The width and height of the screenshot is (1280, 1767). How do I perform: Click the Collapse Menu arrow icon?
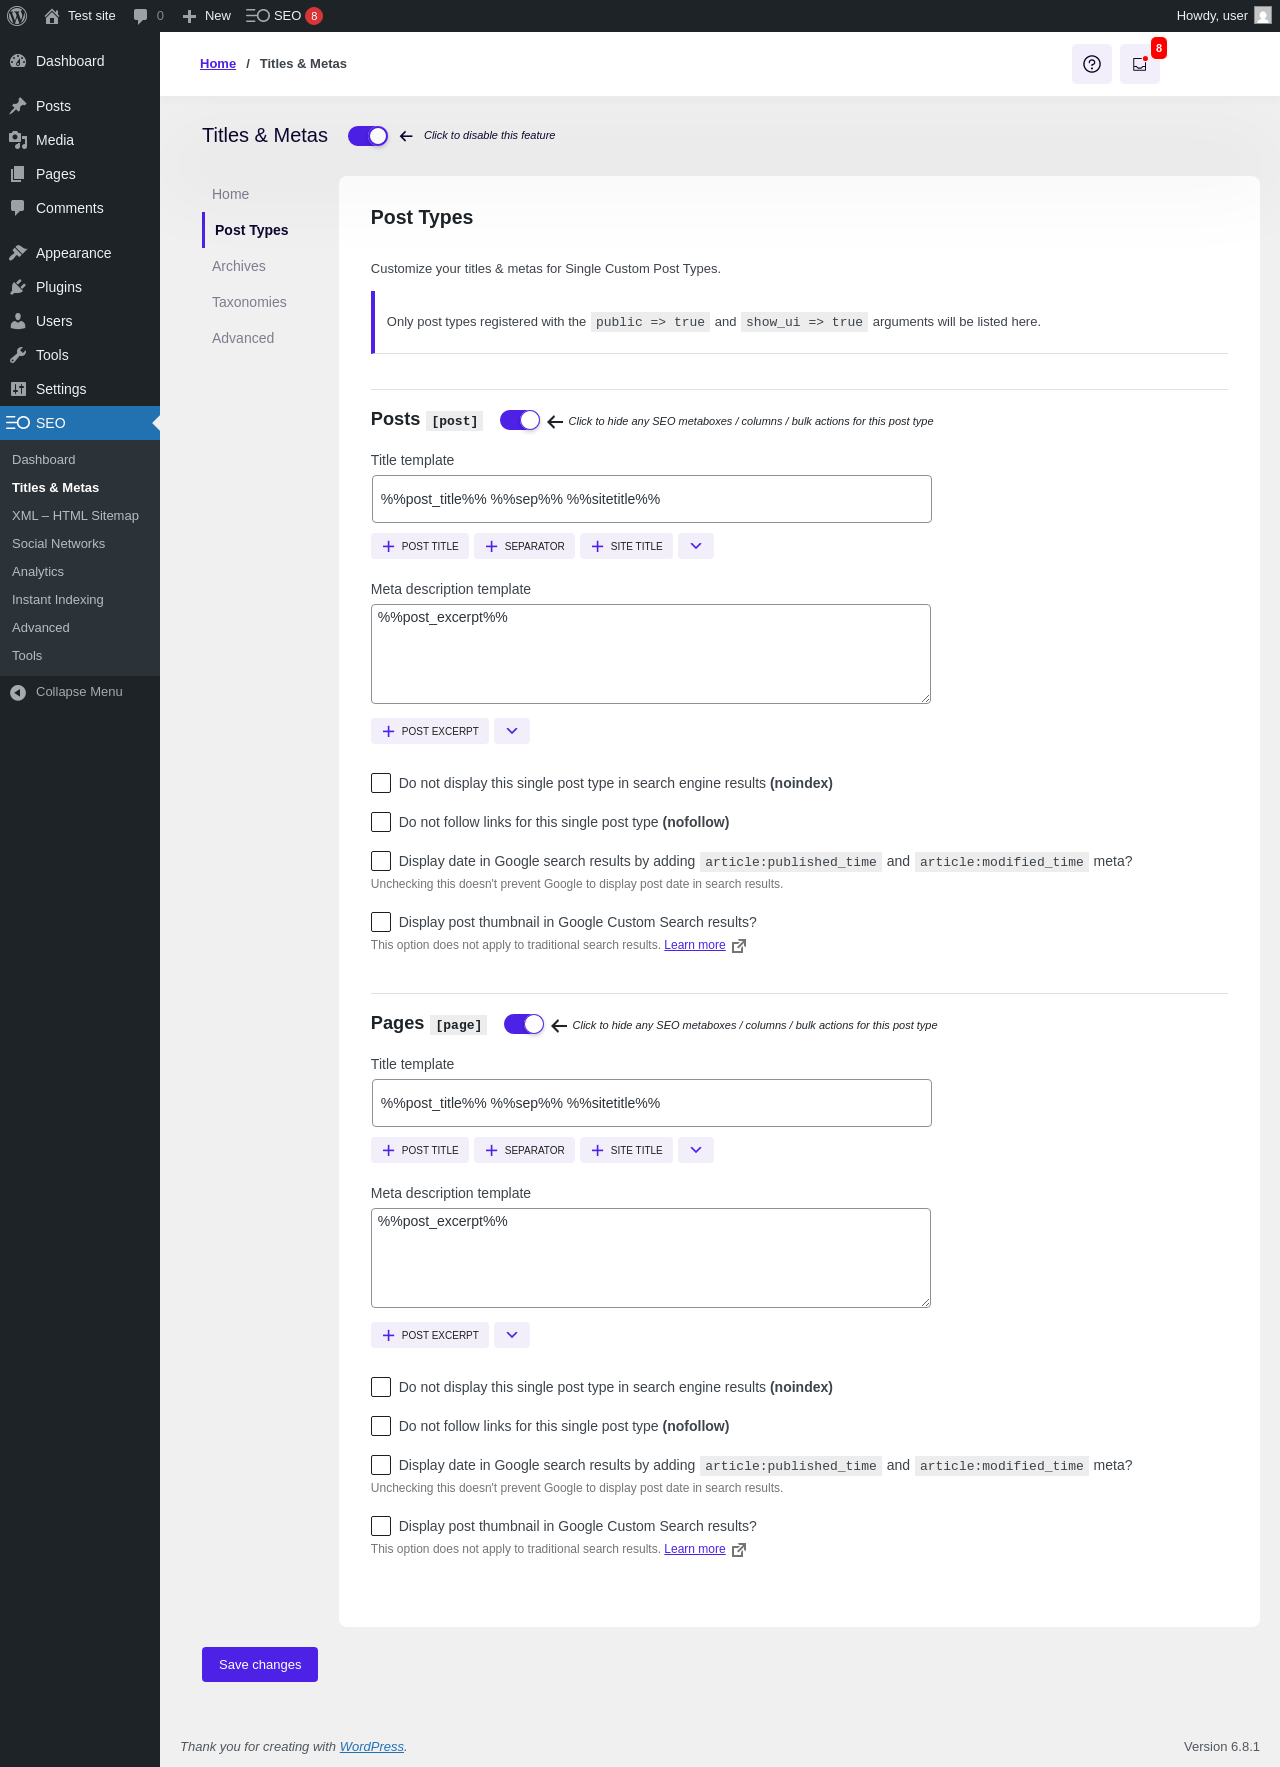click(18, 692)
